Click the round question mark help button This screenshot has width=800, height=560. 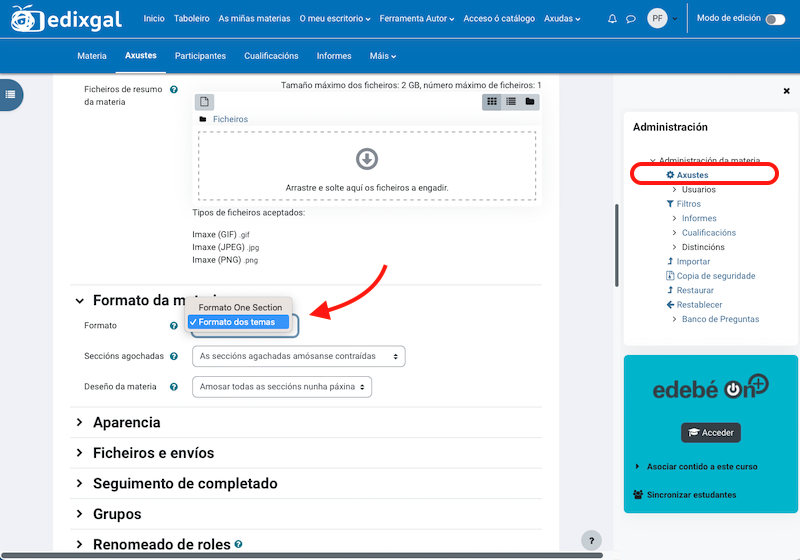591,541
